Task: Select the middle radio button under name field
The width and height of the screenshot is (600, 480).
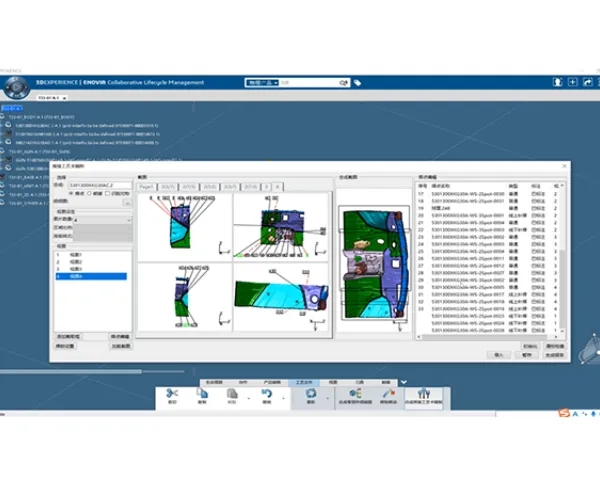Action: 89,194
